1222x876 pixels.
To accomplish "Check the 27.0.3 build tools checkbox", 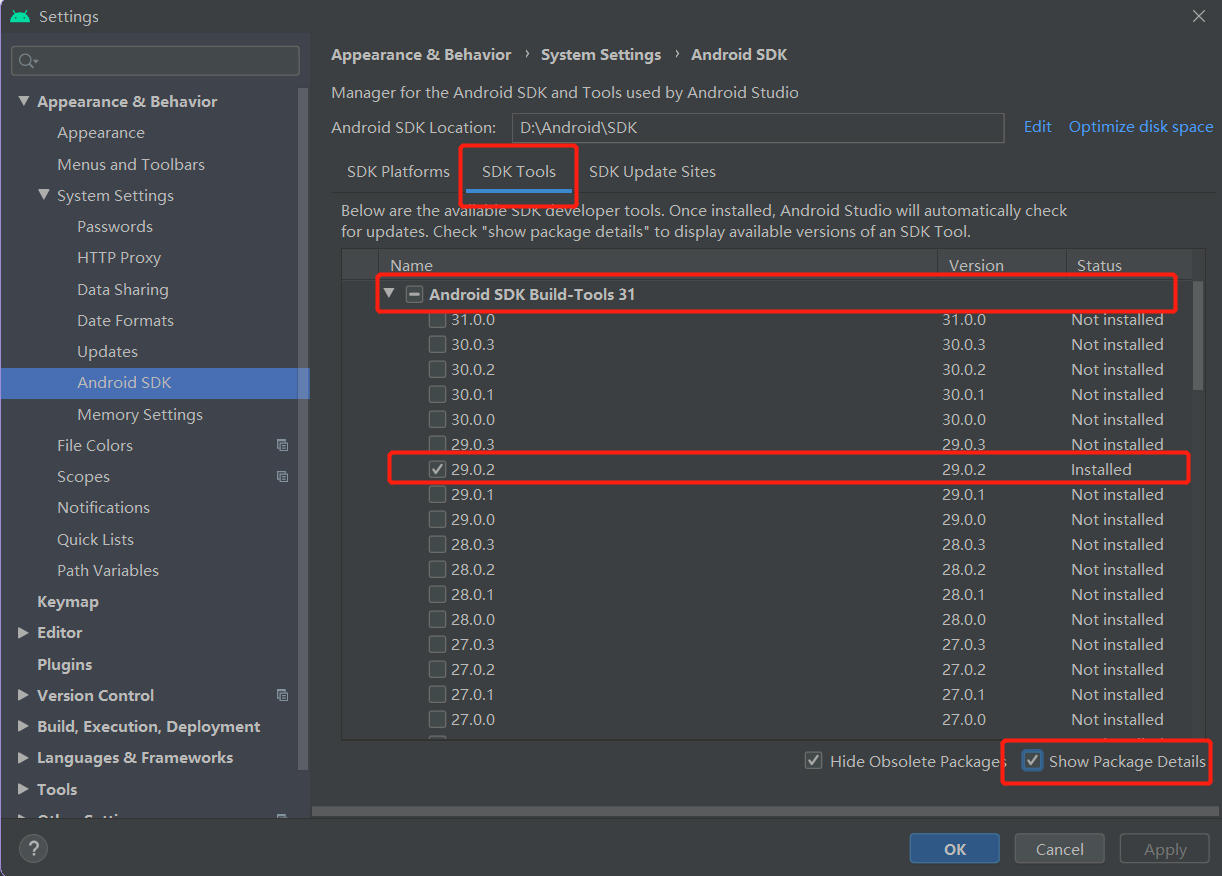I will point(437,645).
